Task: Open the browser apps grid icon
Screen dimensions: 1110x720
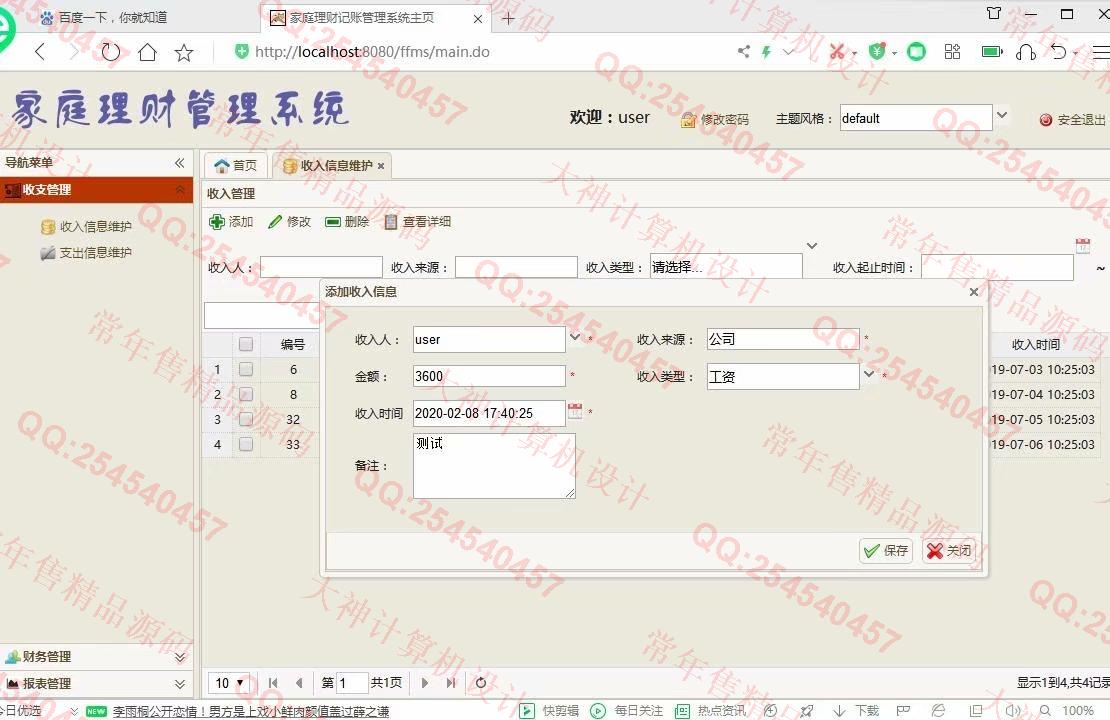Action: pyautogui.click(x=953, y=51)
